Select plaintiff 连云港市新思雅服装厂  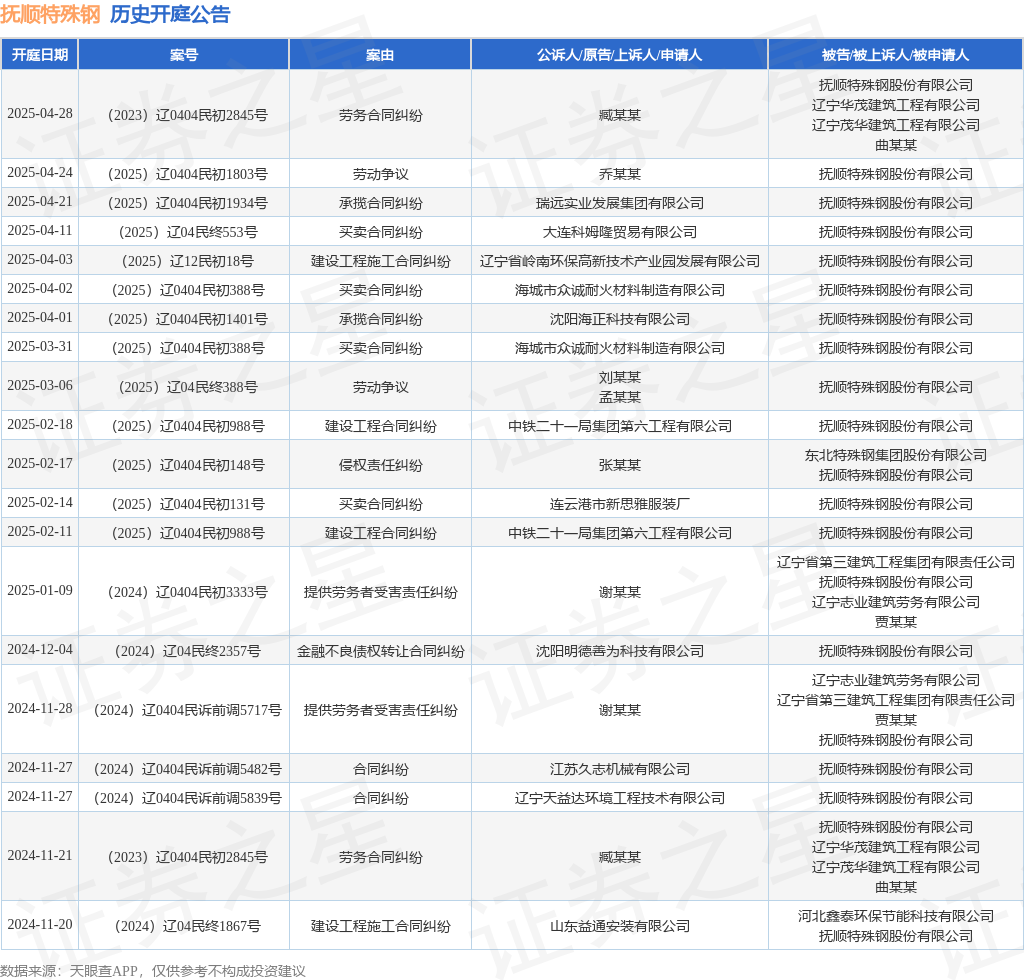pyautogui.click(x=620, y=504)
